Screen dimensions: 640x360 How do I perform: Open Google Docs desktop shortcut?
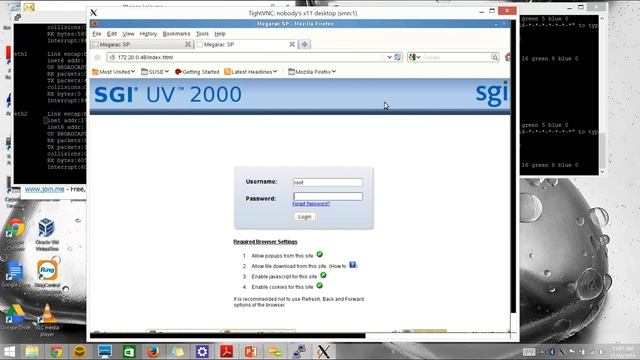(x=16, y=274)
